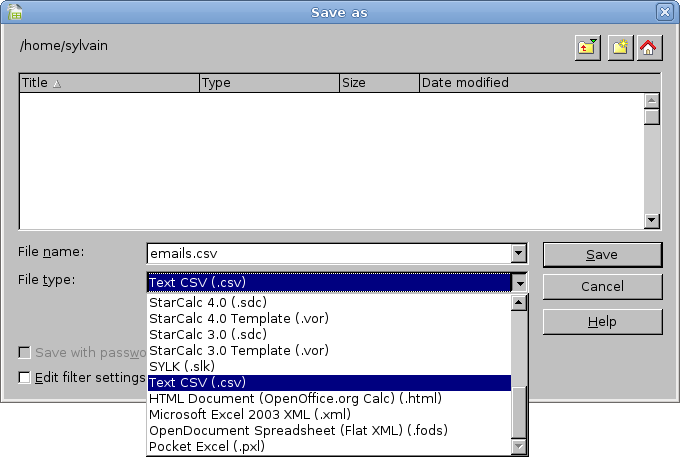Select Microsoft Excel 2003 XML format
This screenshot has height=457, width=680.
(265, 414)
